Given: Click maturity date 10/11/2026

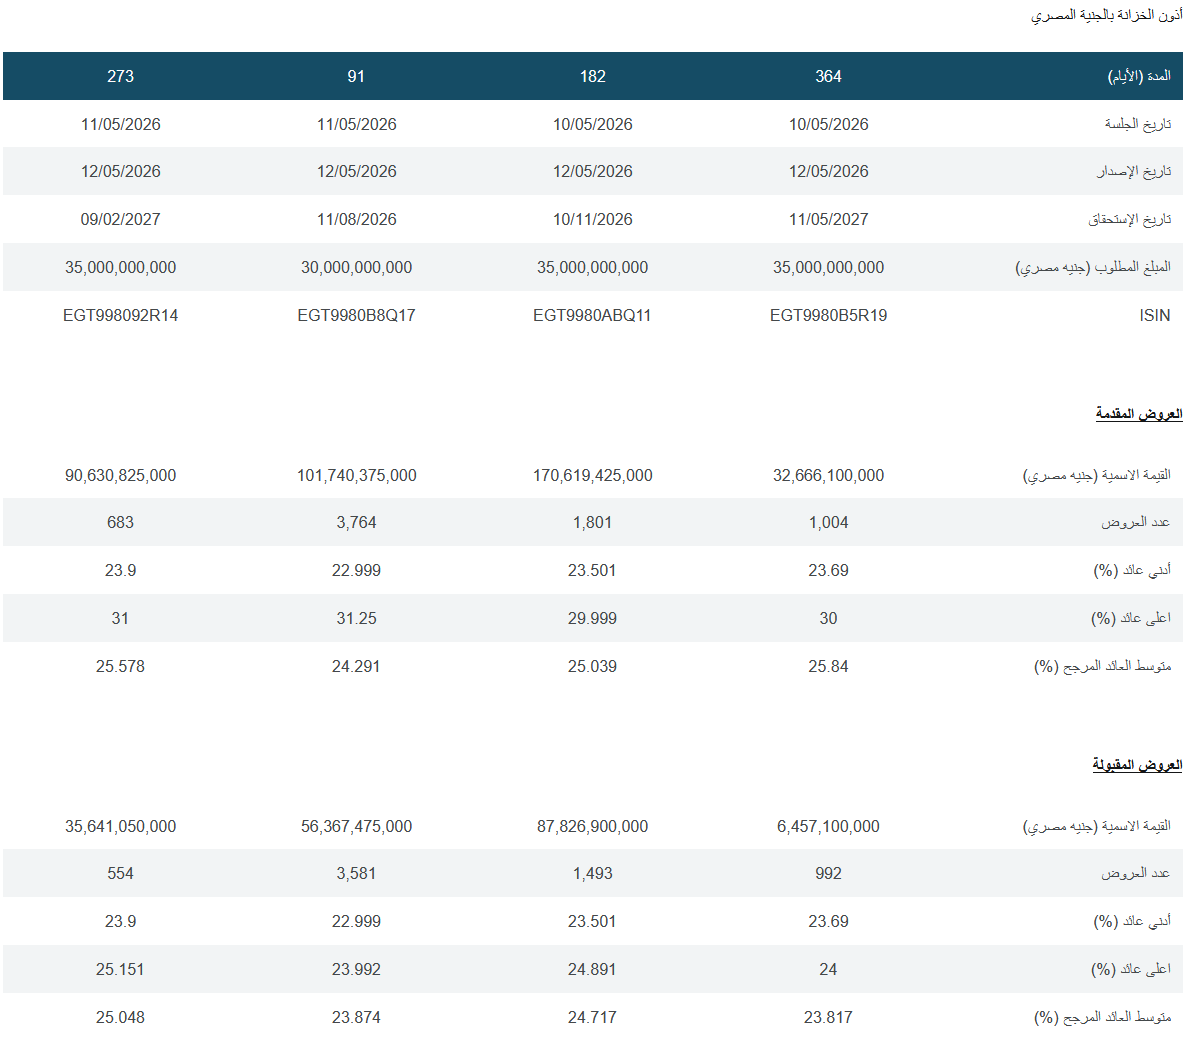Looking at the screenshot, I should (x=592, y=219).
